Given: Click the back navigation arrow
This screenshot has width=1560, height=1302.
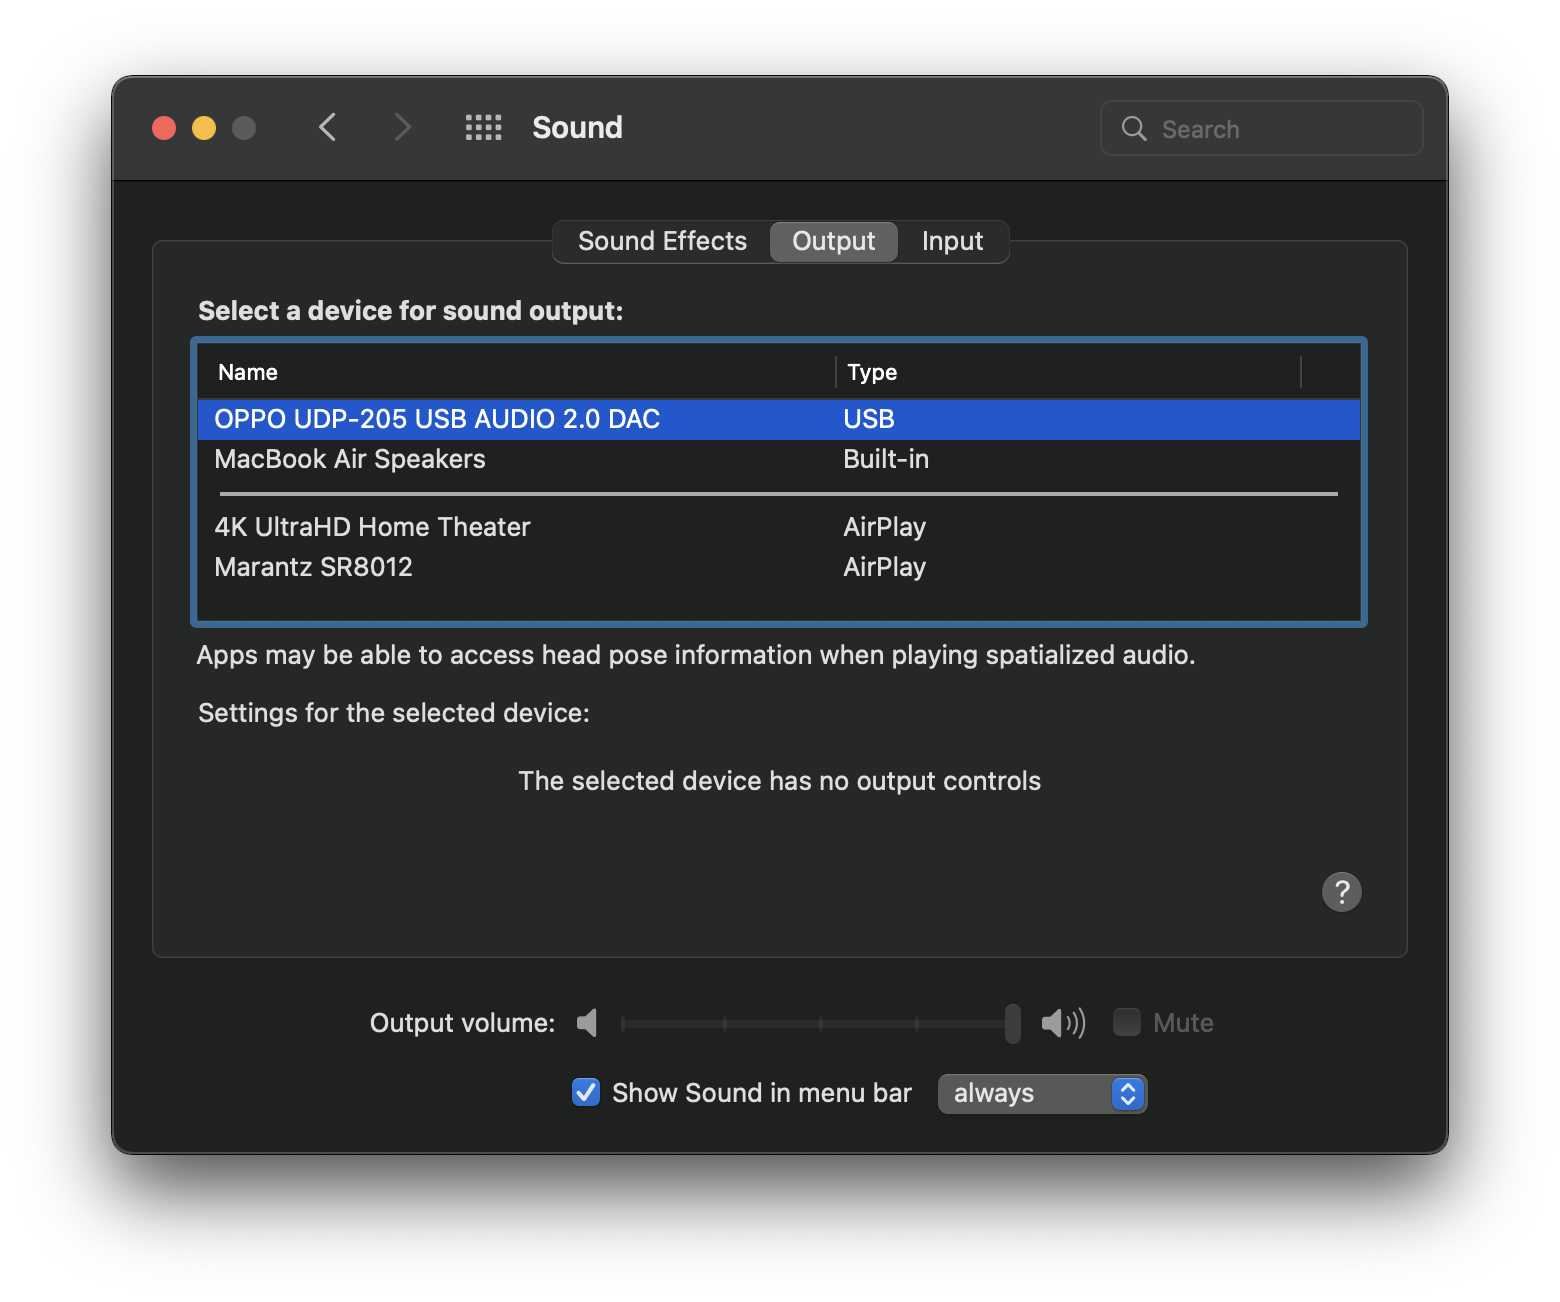Looking at the screenshot, I should 327,128.
